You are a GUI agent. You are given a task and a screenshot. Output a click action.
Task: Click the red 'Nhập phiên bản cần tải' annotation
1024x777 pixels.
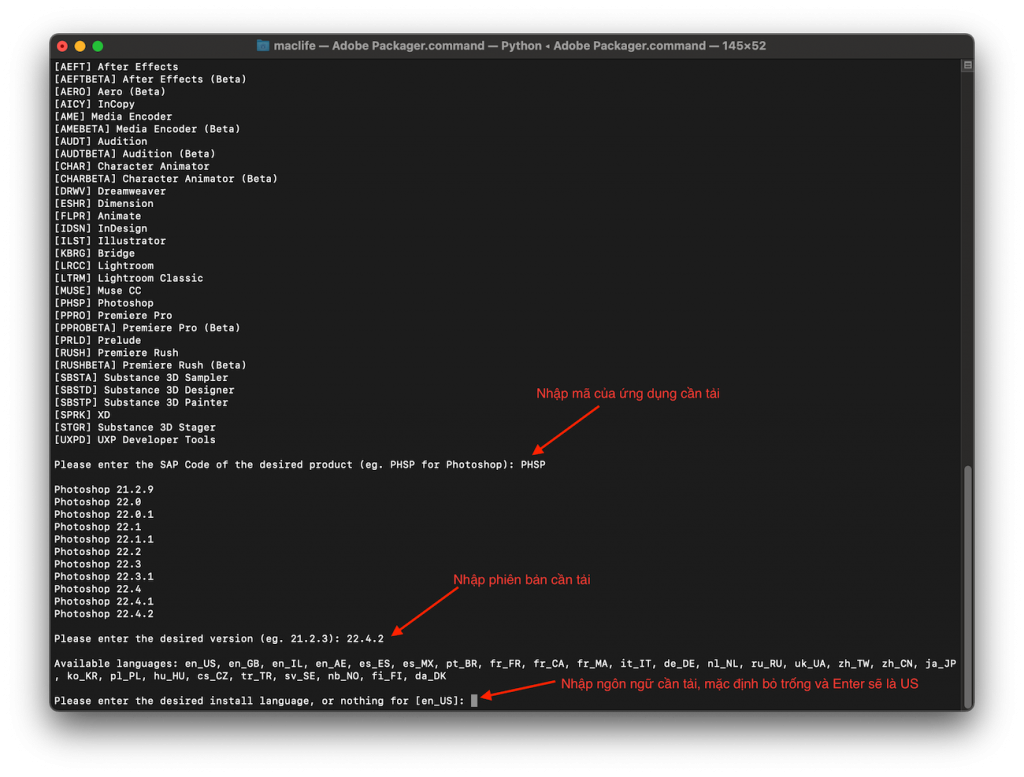tap(521, 580)
